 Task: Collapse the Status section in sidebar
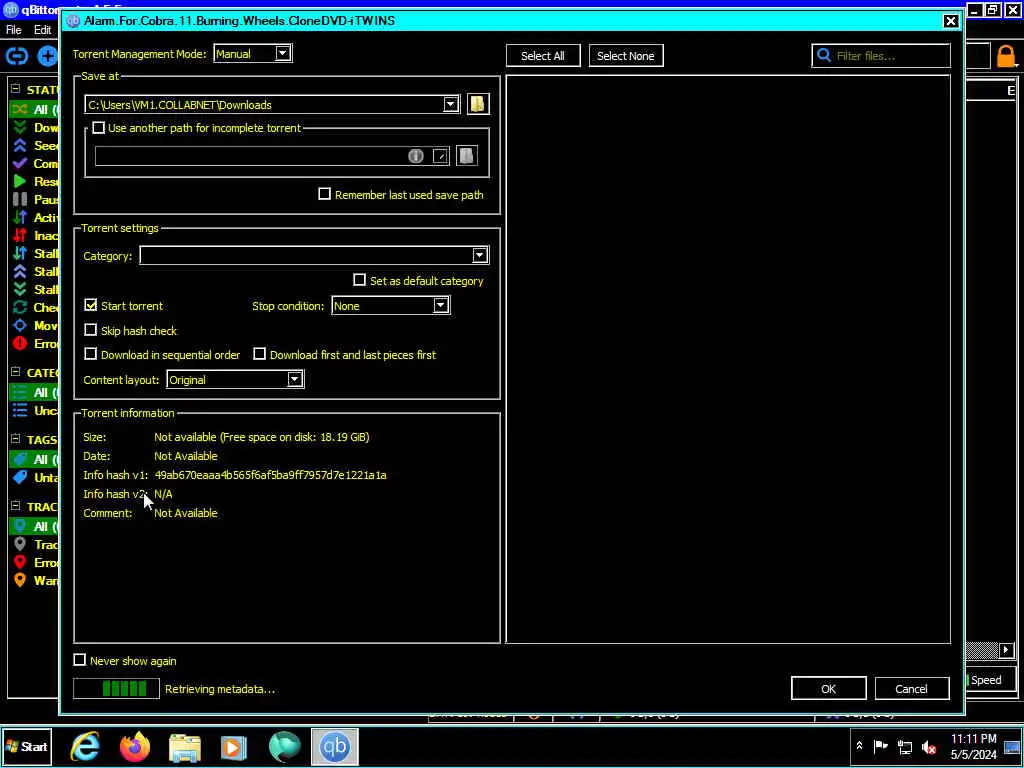click(16, 89)
